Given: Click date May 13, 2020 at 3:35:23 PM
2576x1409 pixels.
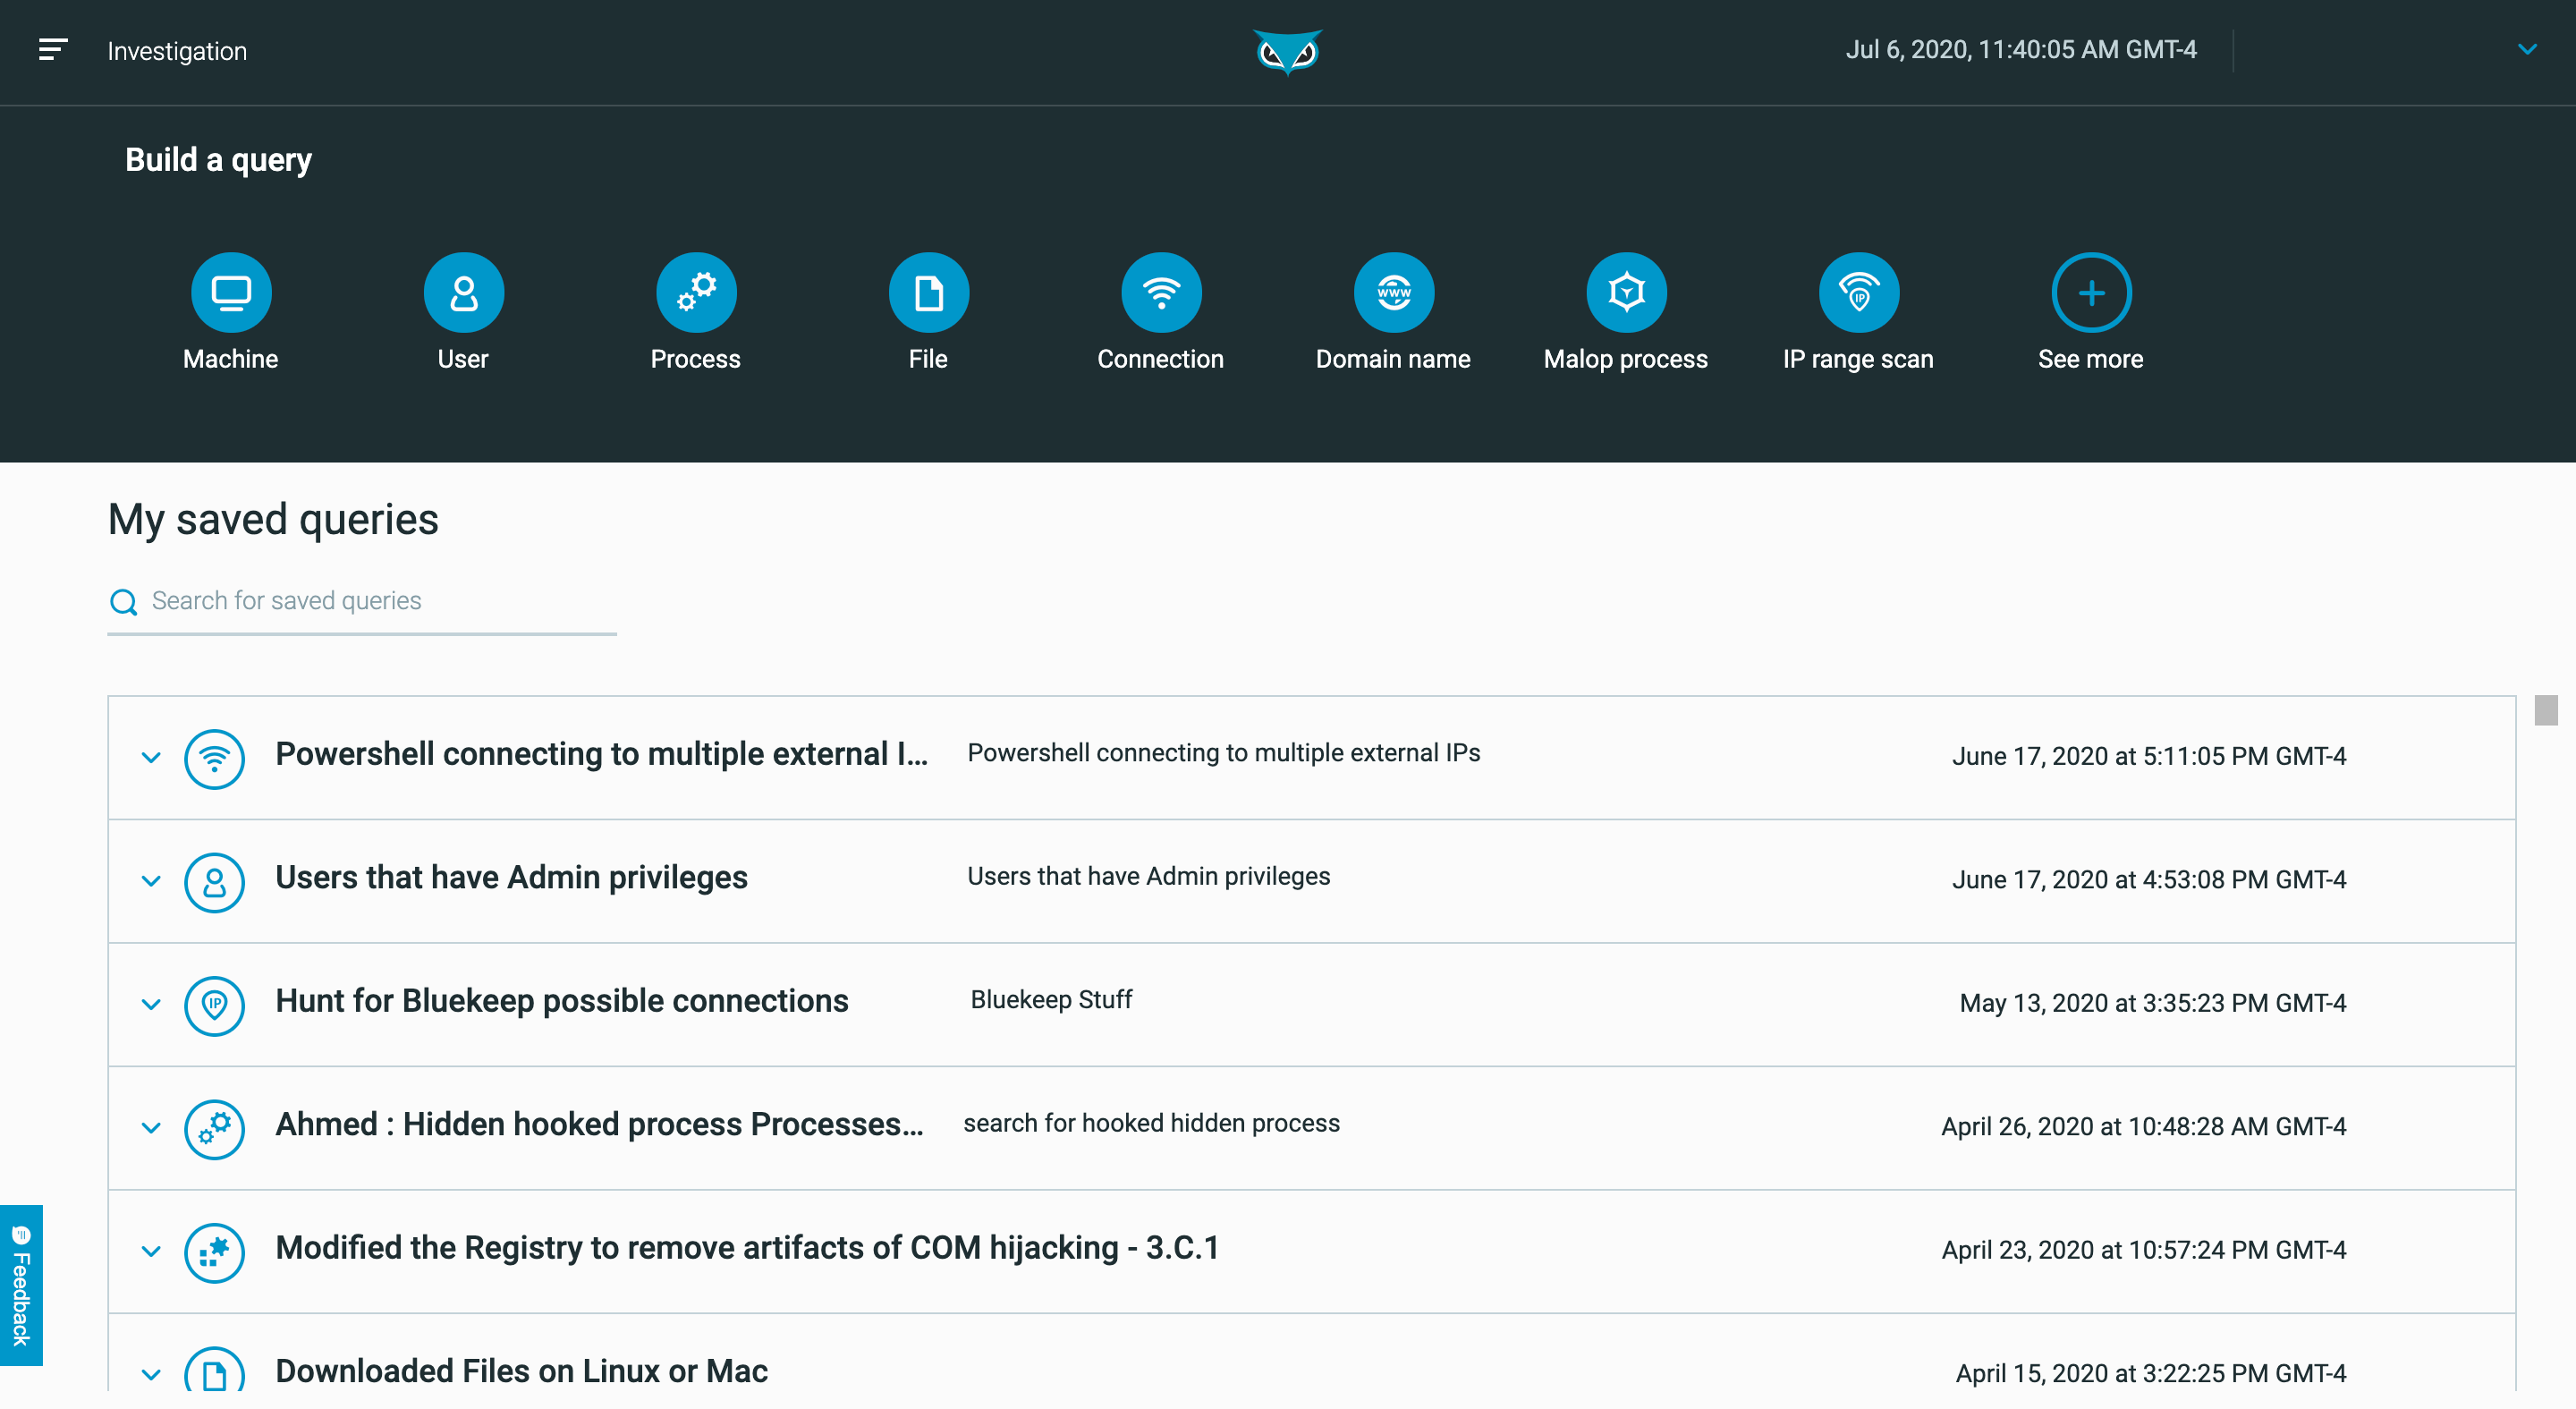Looking at the screenshot, I should click(2152, 1003).
